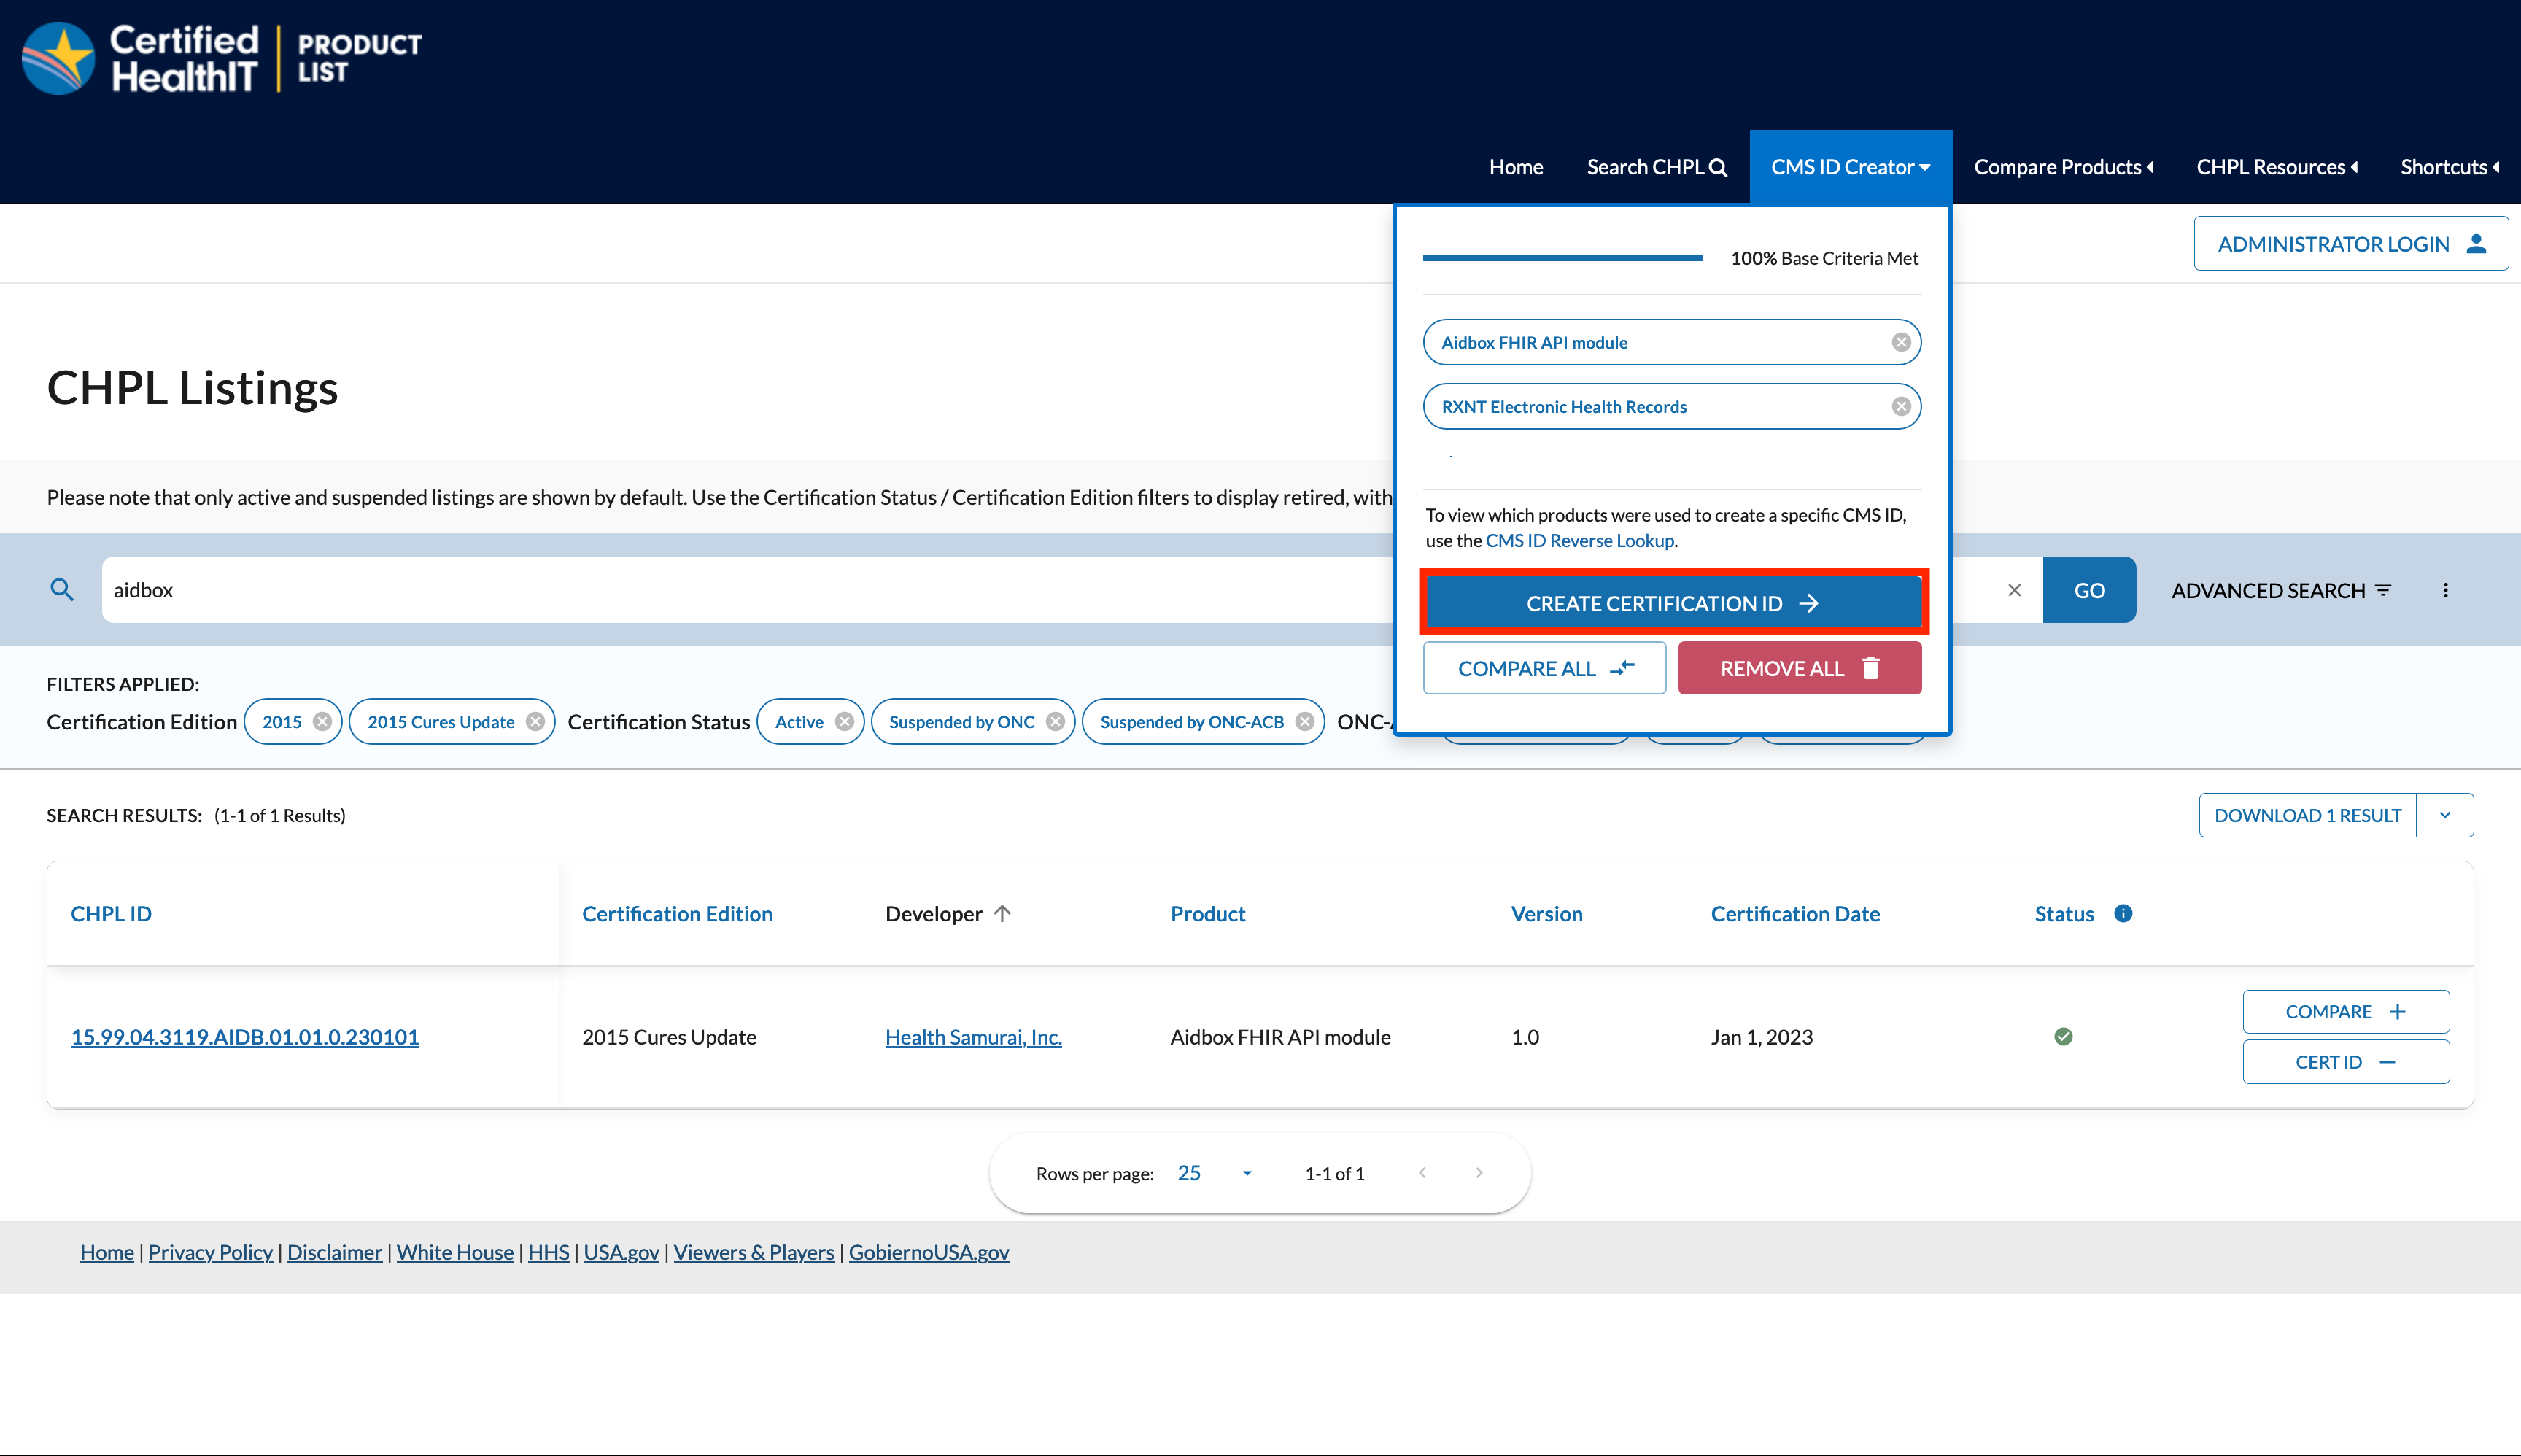Image resolution: width=2521 pixels, height=1456 pixels.
Task: Remove RXNT Electronic Health Records chip
Action: 1901,406
